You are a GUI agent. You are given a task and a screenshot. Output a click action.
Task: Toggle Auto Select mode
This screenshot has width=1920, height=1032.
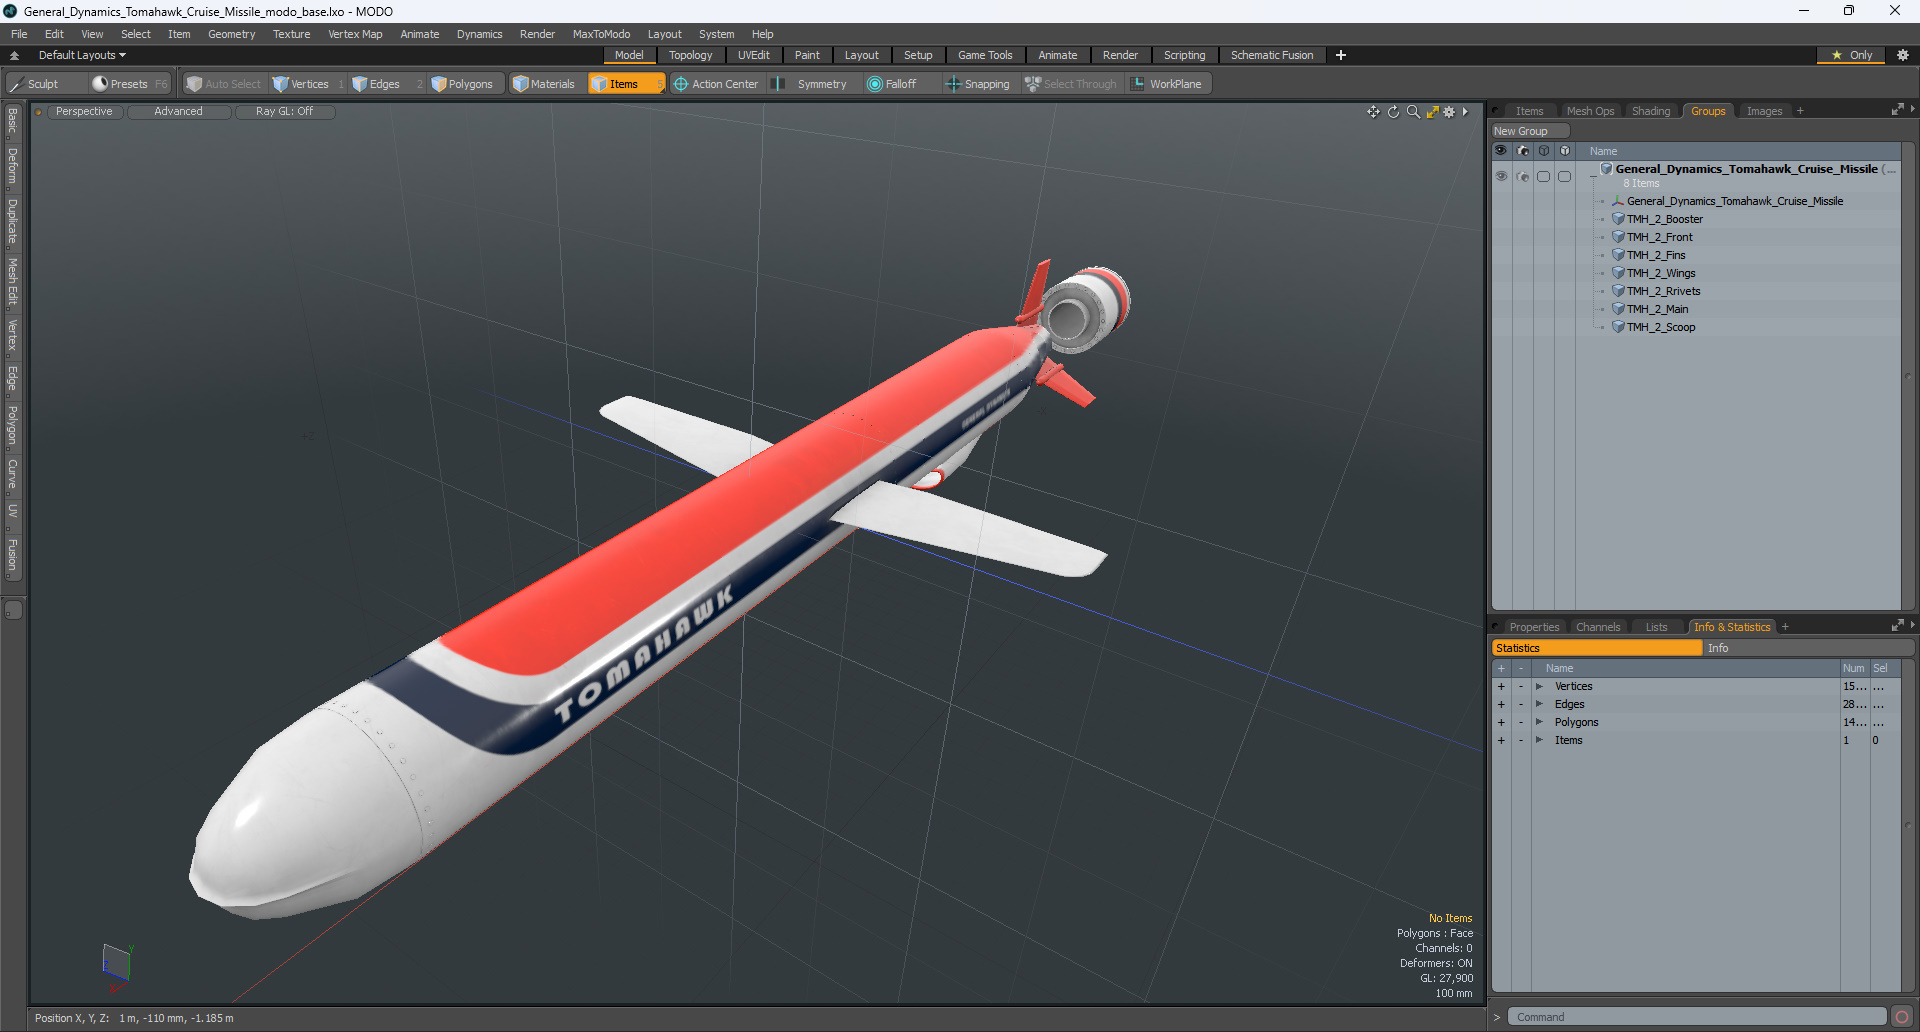pos(224,84)
